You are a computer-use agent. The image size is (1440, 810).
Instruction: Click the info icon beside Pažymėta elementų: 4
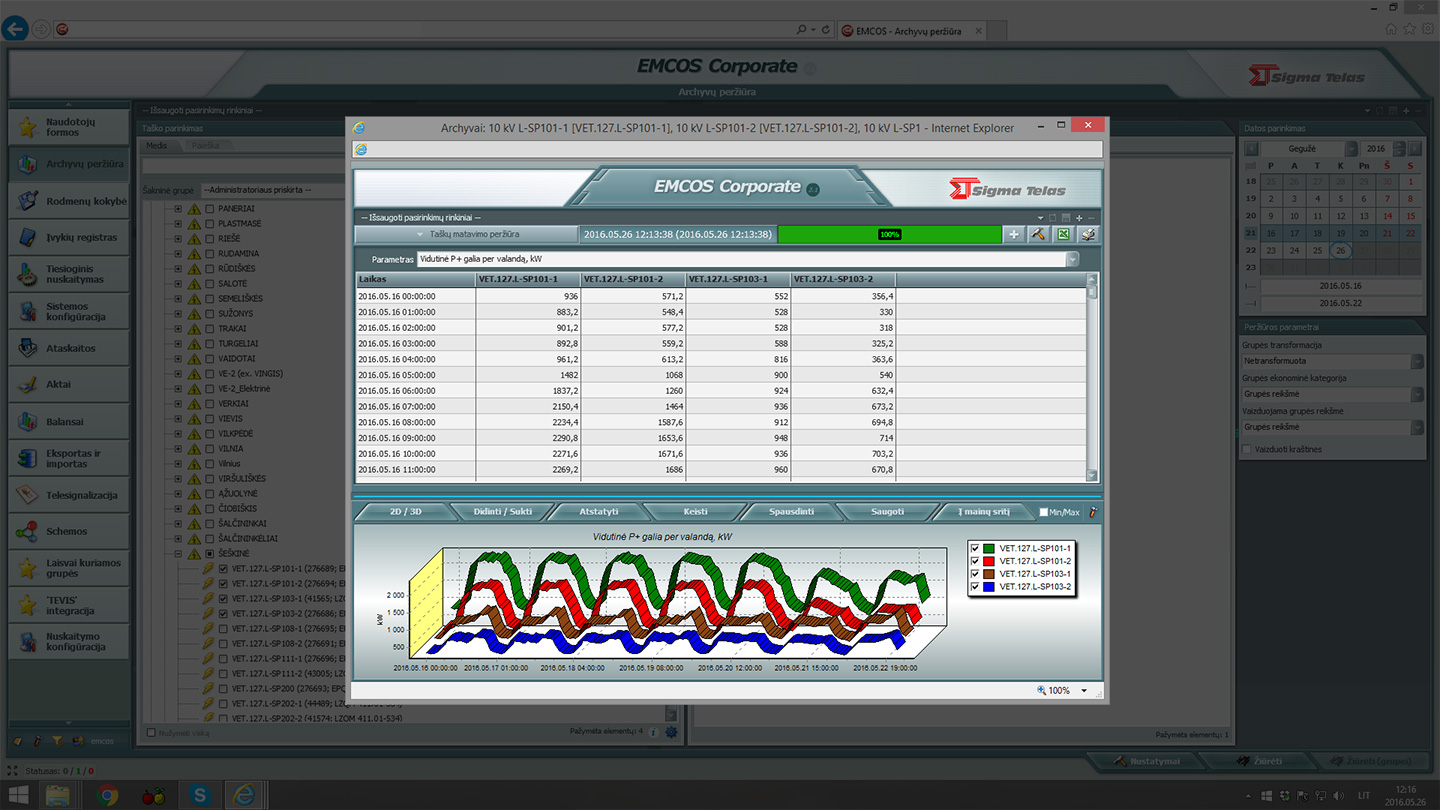(x=653, y=732)
